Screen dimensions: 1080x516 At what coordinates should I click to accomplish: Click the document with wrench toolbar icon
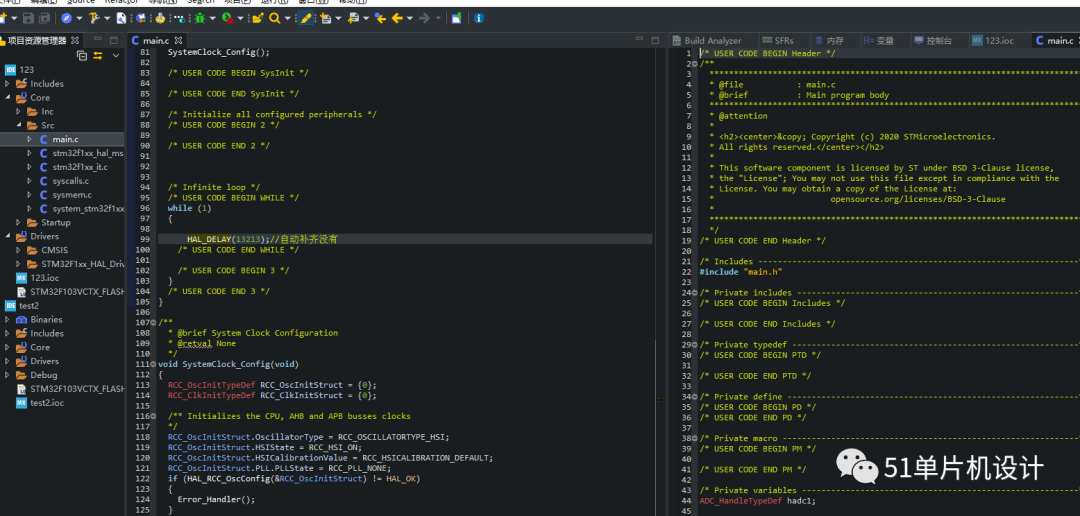pyautogui.click(x=121, y=19)
